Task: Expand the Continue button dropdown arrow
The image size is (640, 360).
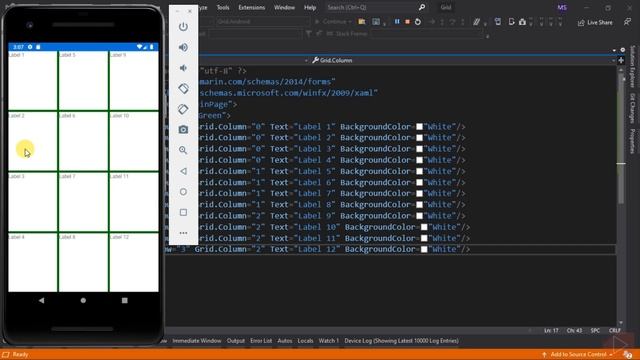Action: click(349, 22)
